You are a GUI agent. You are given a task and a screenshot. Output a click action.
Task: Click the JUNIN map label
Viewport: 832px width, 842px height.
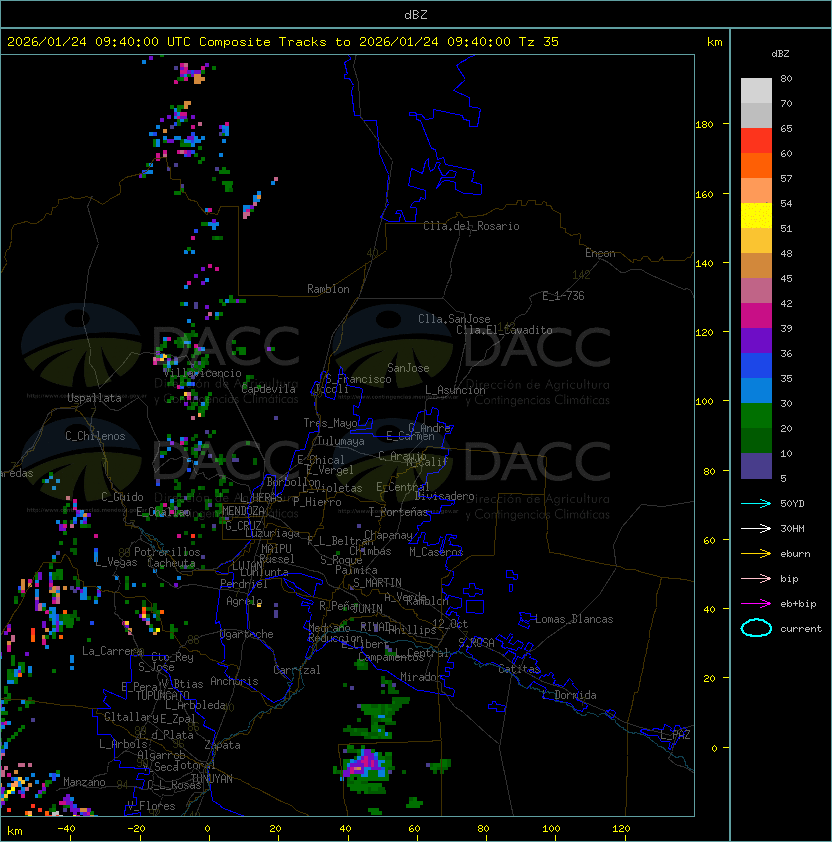[x=367, y=608]
